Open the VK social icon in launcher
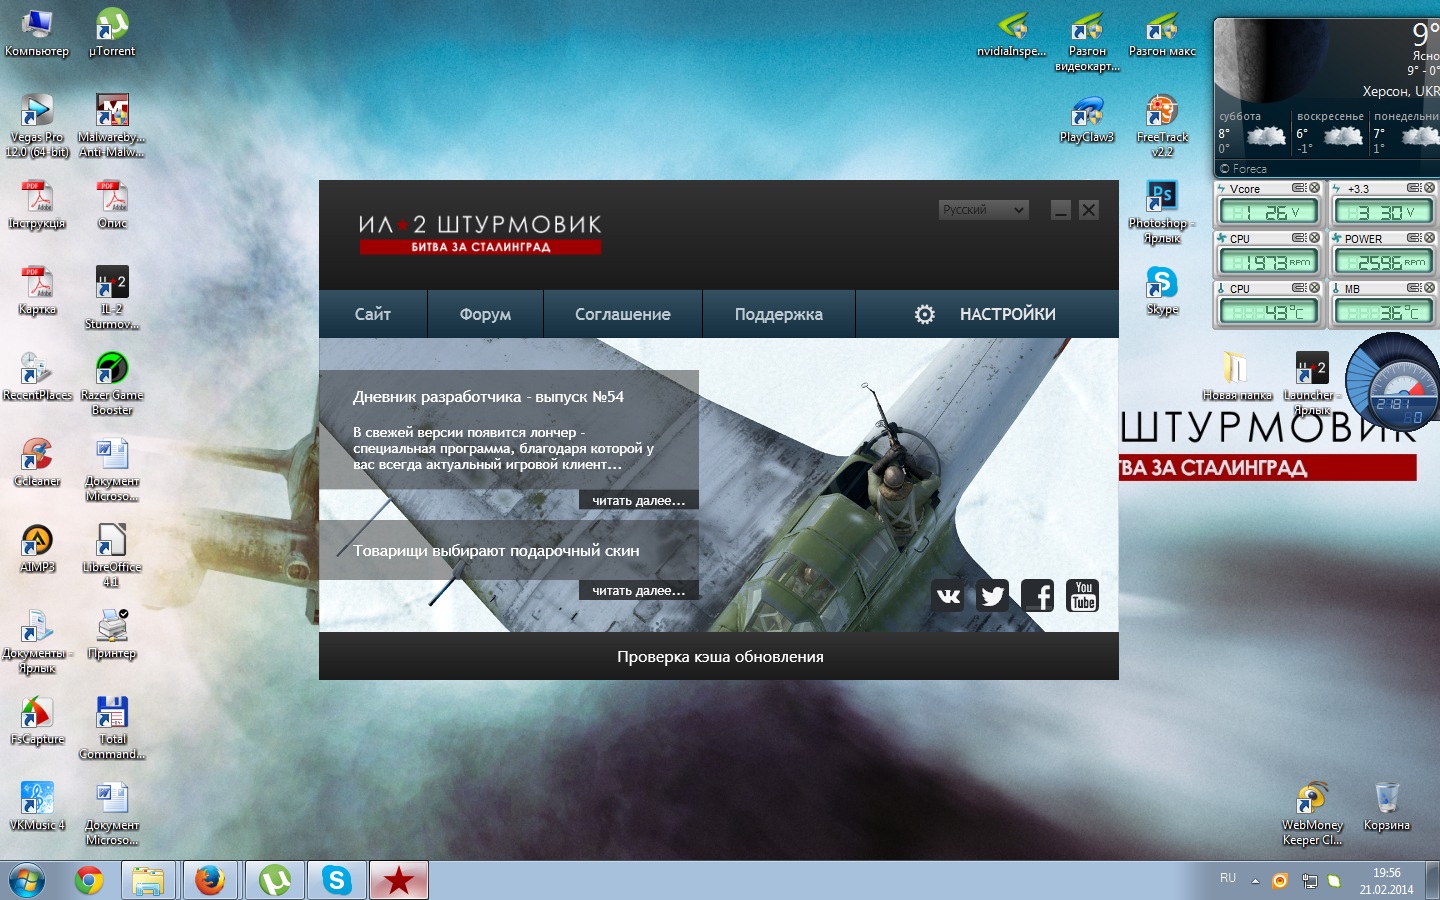The image size is (1440, 900). [948, 597]
